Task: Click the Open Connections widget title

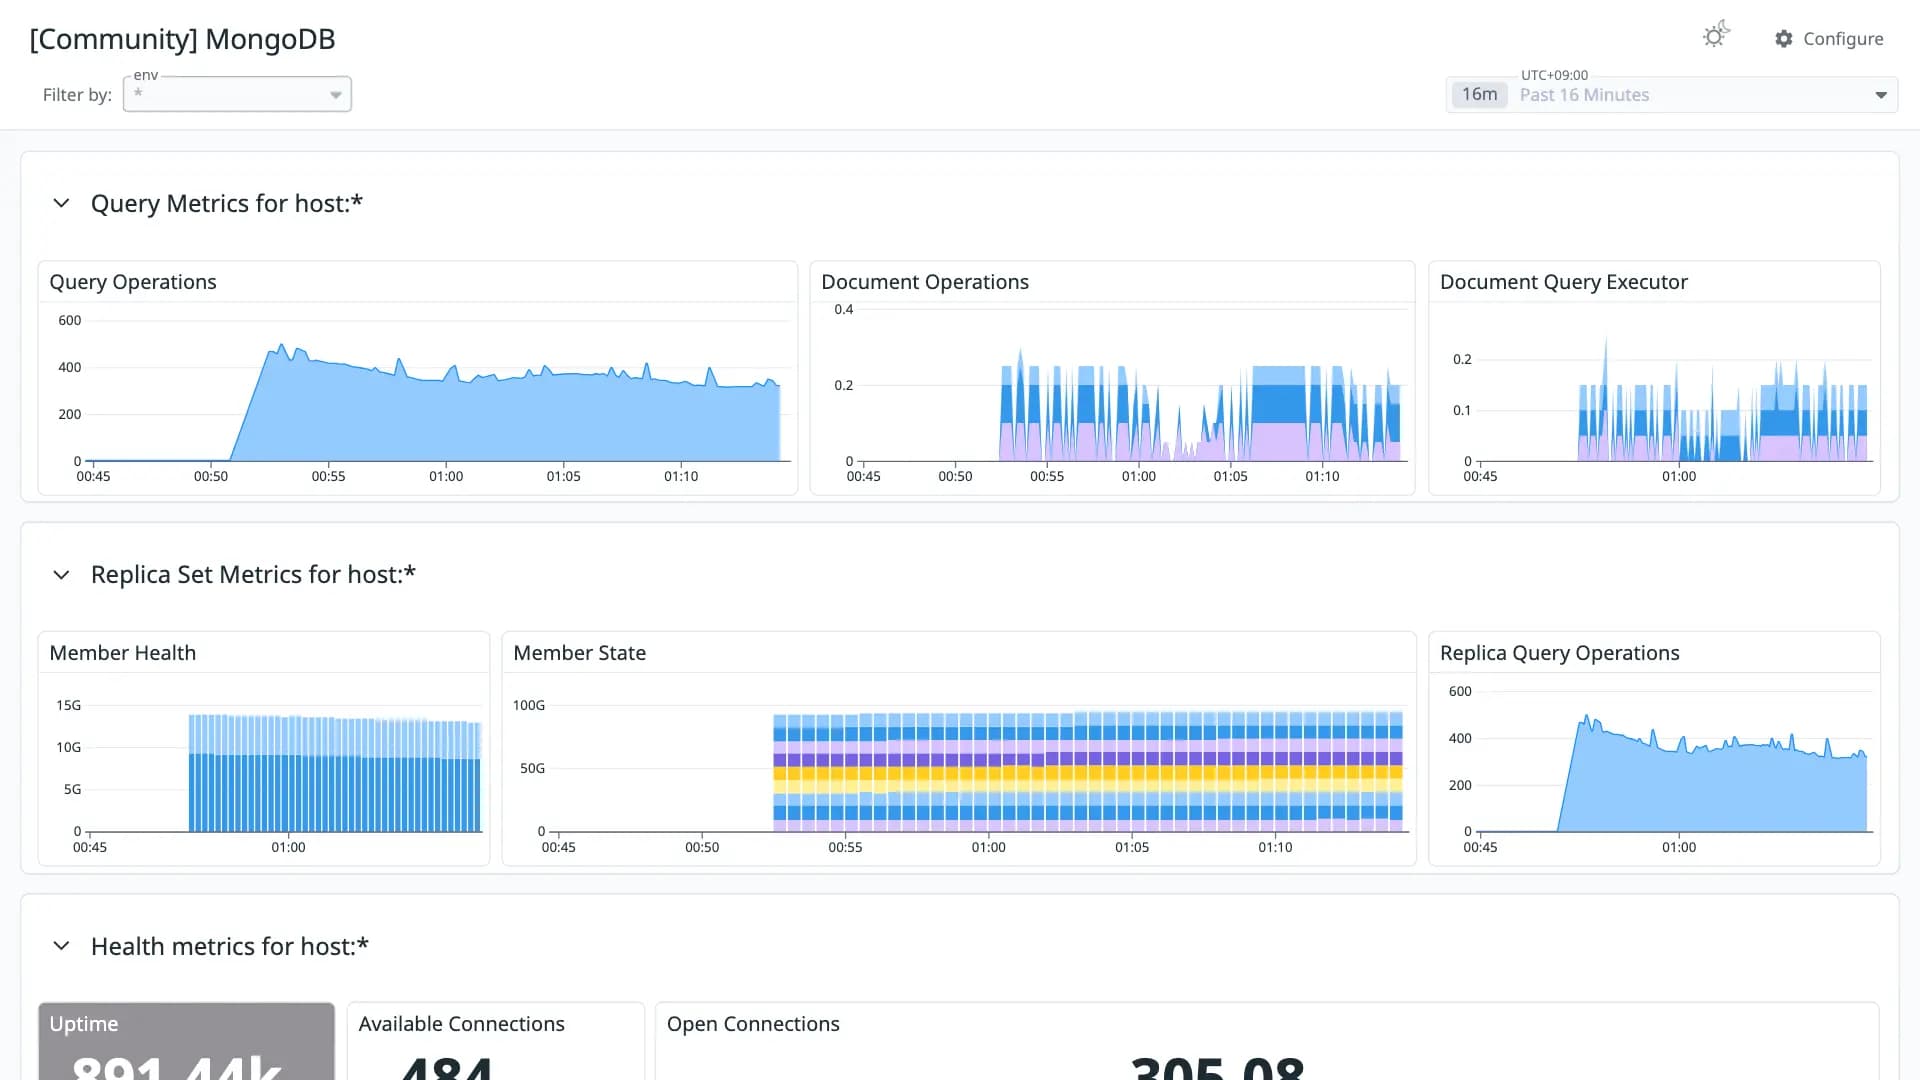Action: click(753, 1024)
